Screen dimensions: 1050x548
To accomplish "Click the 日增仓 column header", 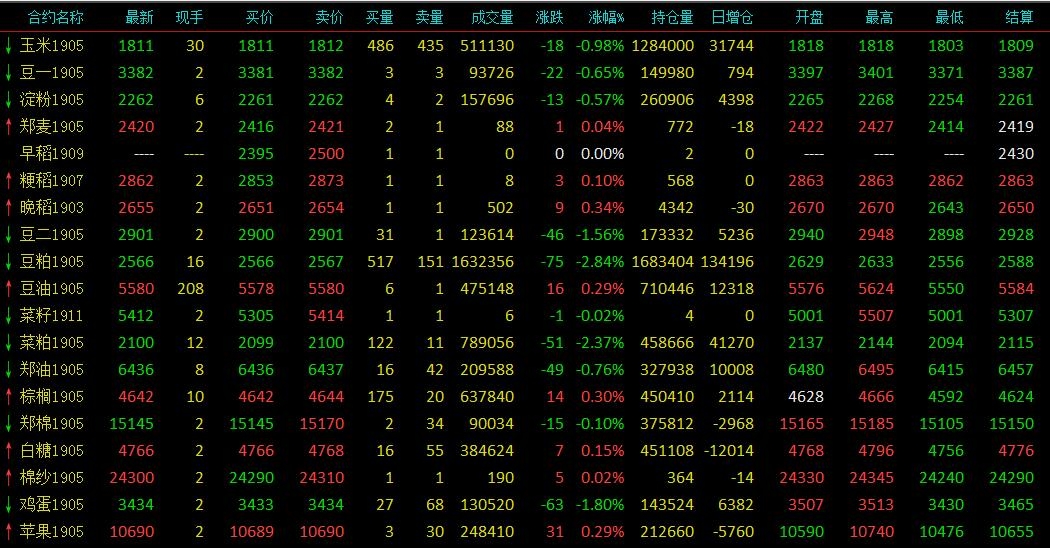I will [732, 17].
